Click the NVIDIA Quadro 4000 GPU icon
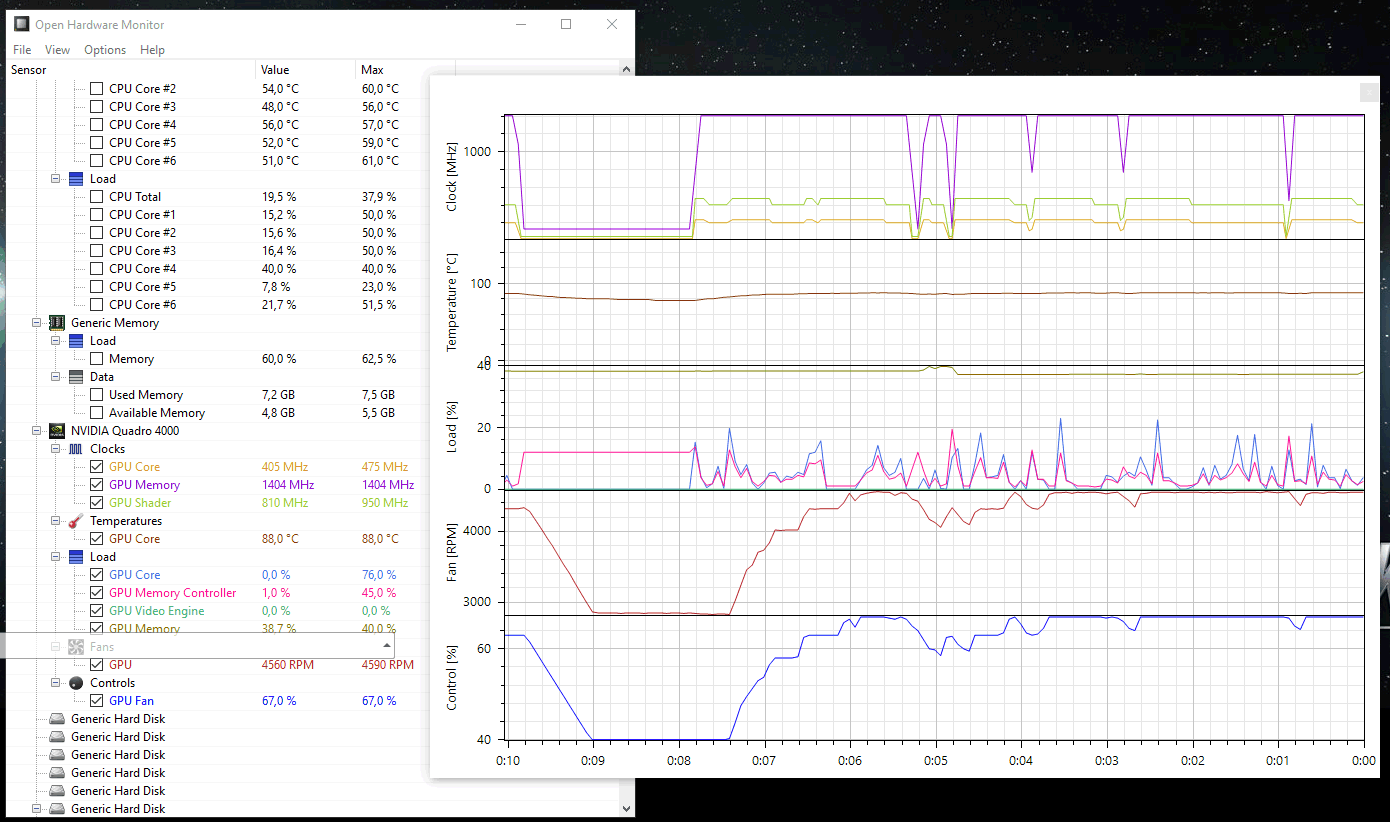This screenshot has height=822, width=1390. [58, 431]
